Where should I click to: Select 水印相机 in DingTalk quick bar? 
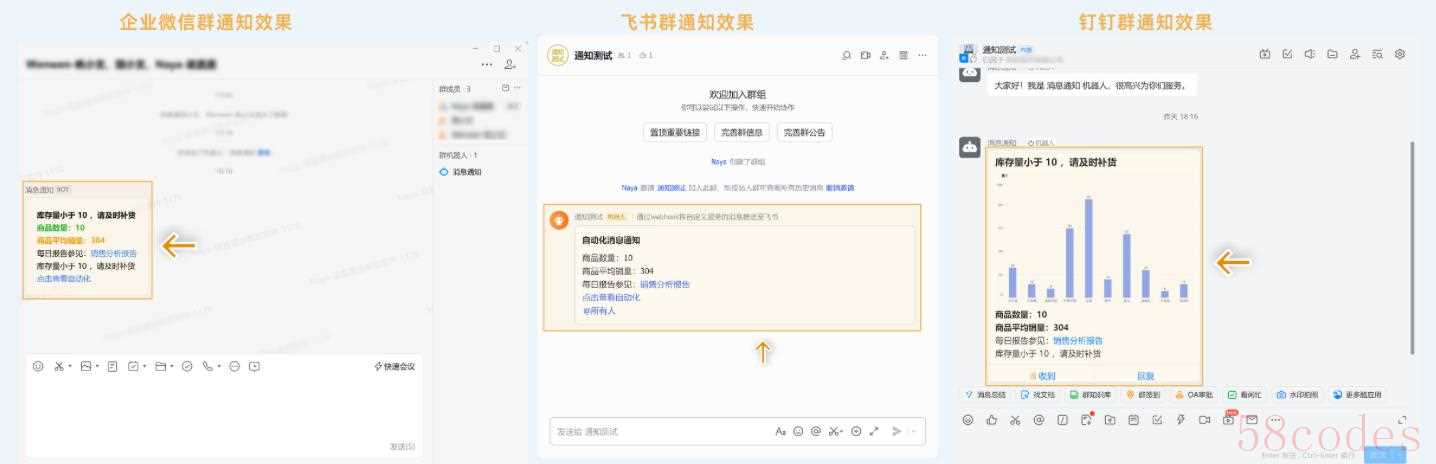coord(1297,395)
